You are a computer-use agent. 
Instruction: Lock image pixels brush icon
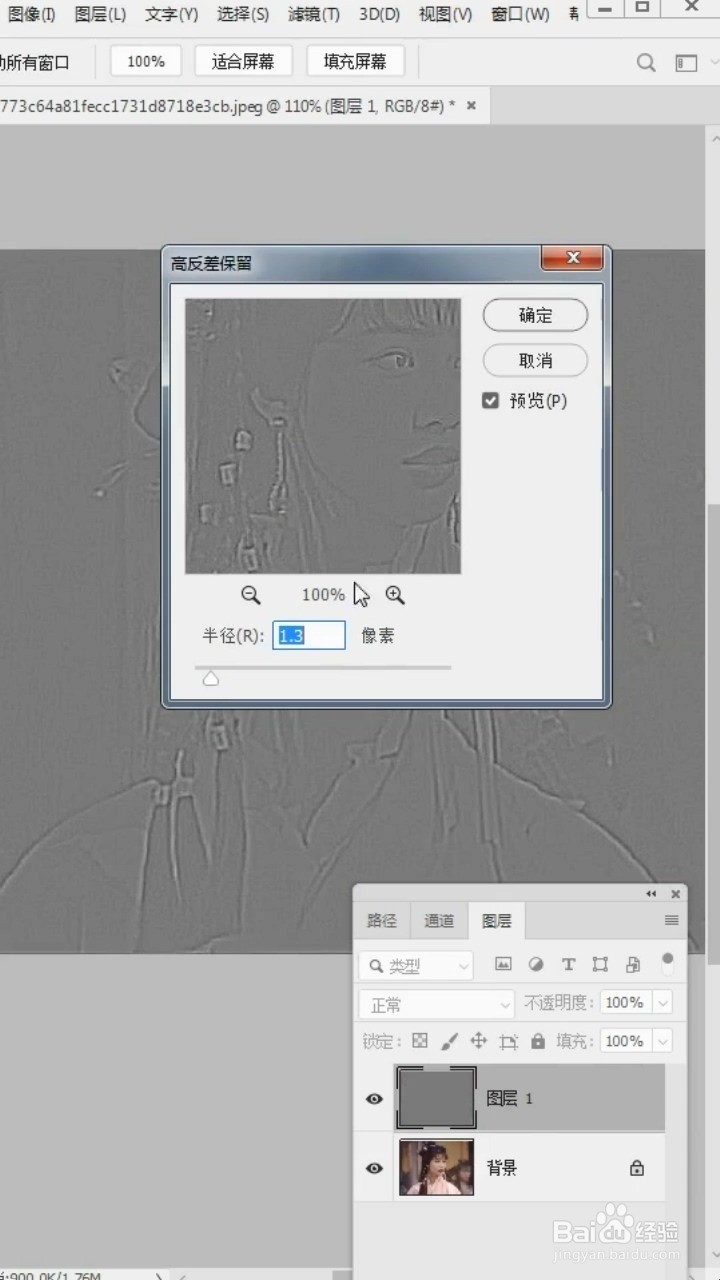(x=449, y=1041)
